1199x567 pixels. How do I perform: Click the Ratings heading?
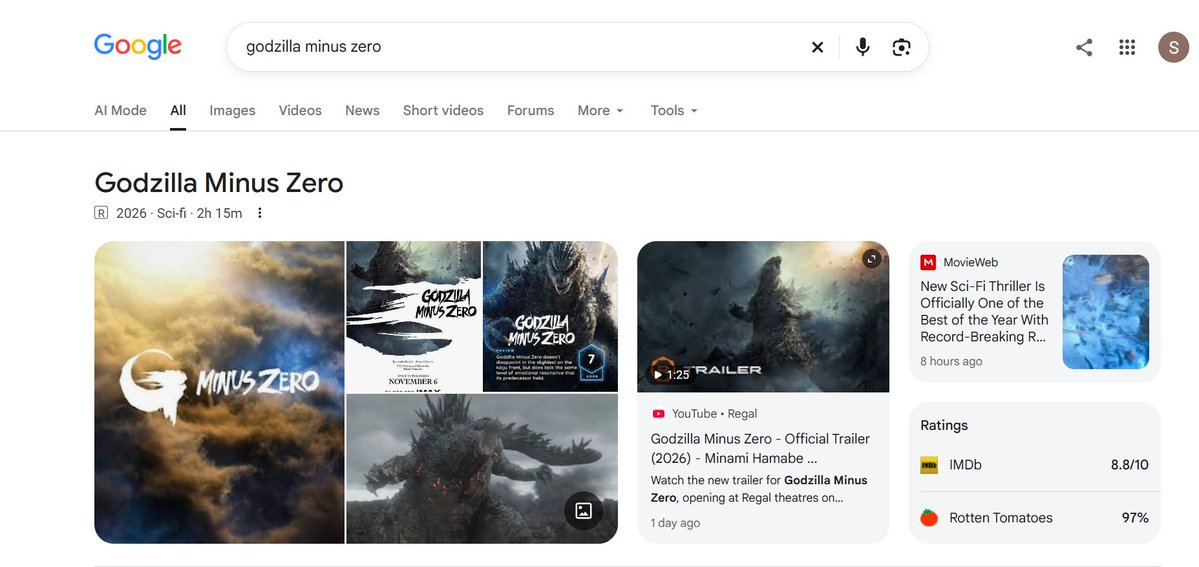click(x=944, y=425)
